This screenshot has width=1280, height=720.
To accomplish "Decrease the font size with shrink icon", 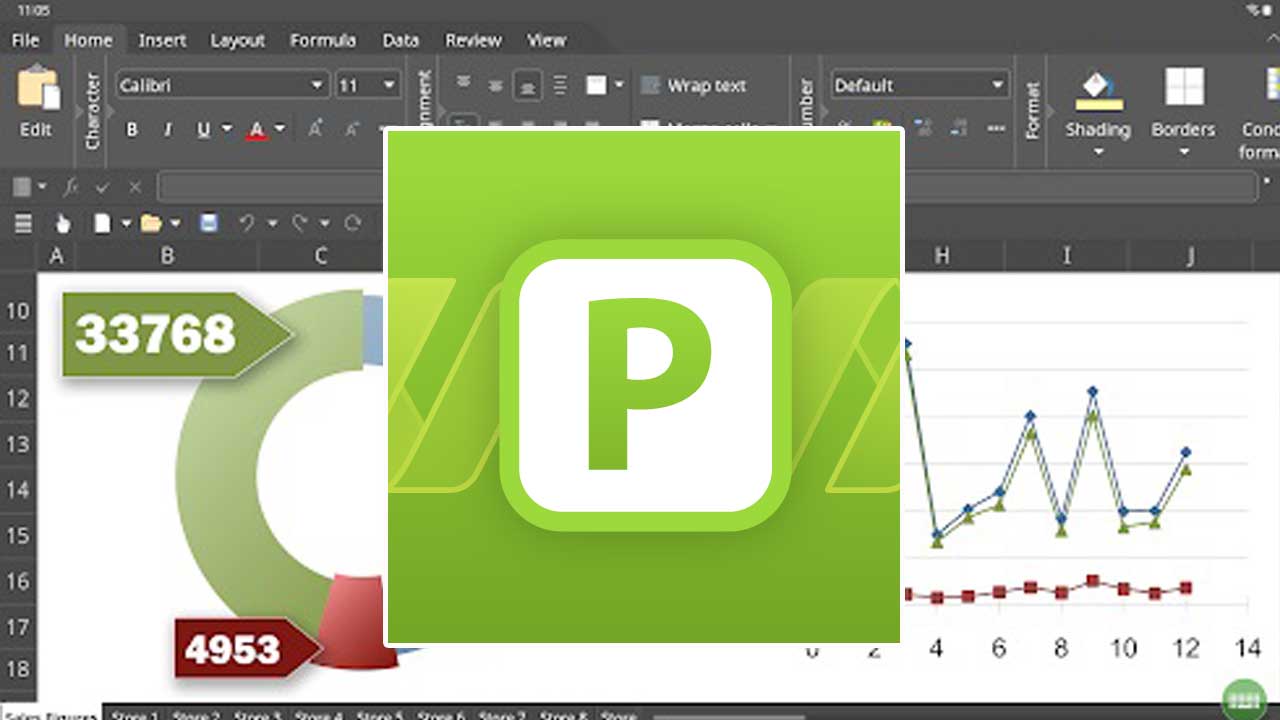I will pyautogui.click(x=352, y=129).
